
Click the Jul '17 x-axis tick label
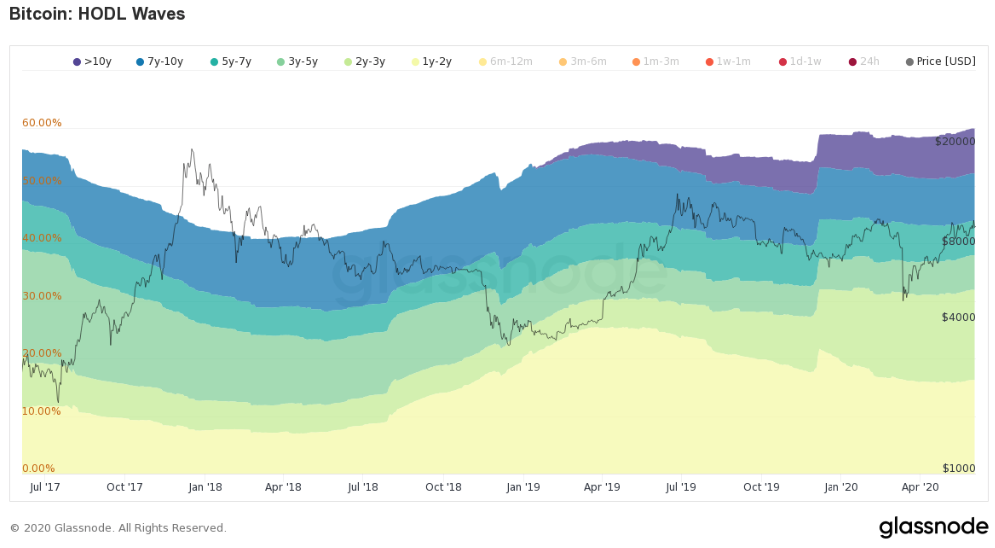(46, 487)
